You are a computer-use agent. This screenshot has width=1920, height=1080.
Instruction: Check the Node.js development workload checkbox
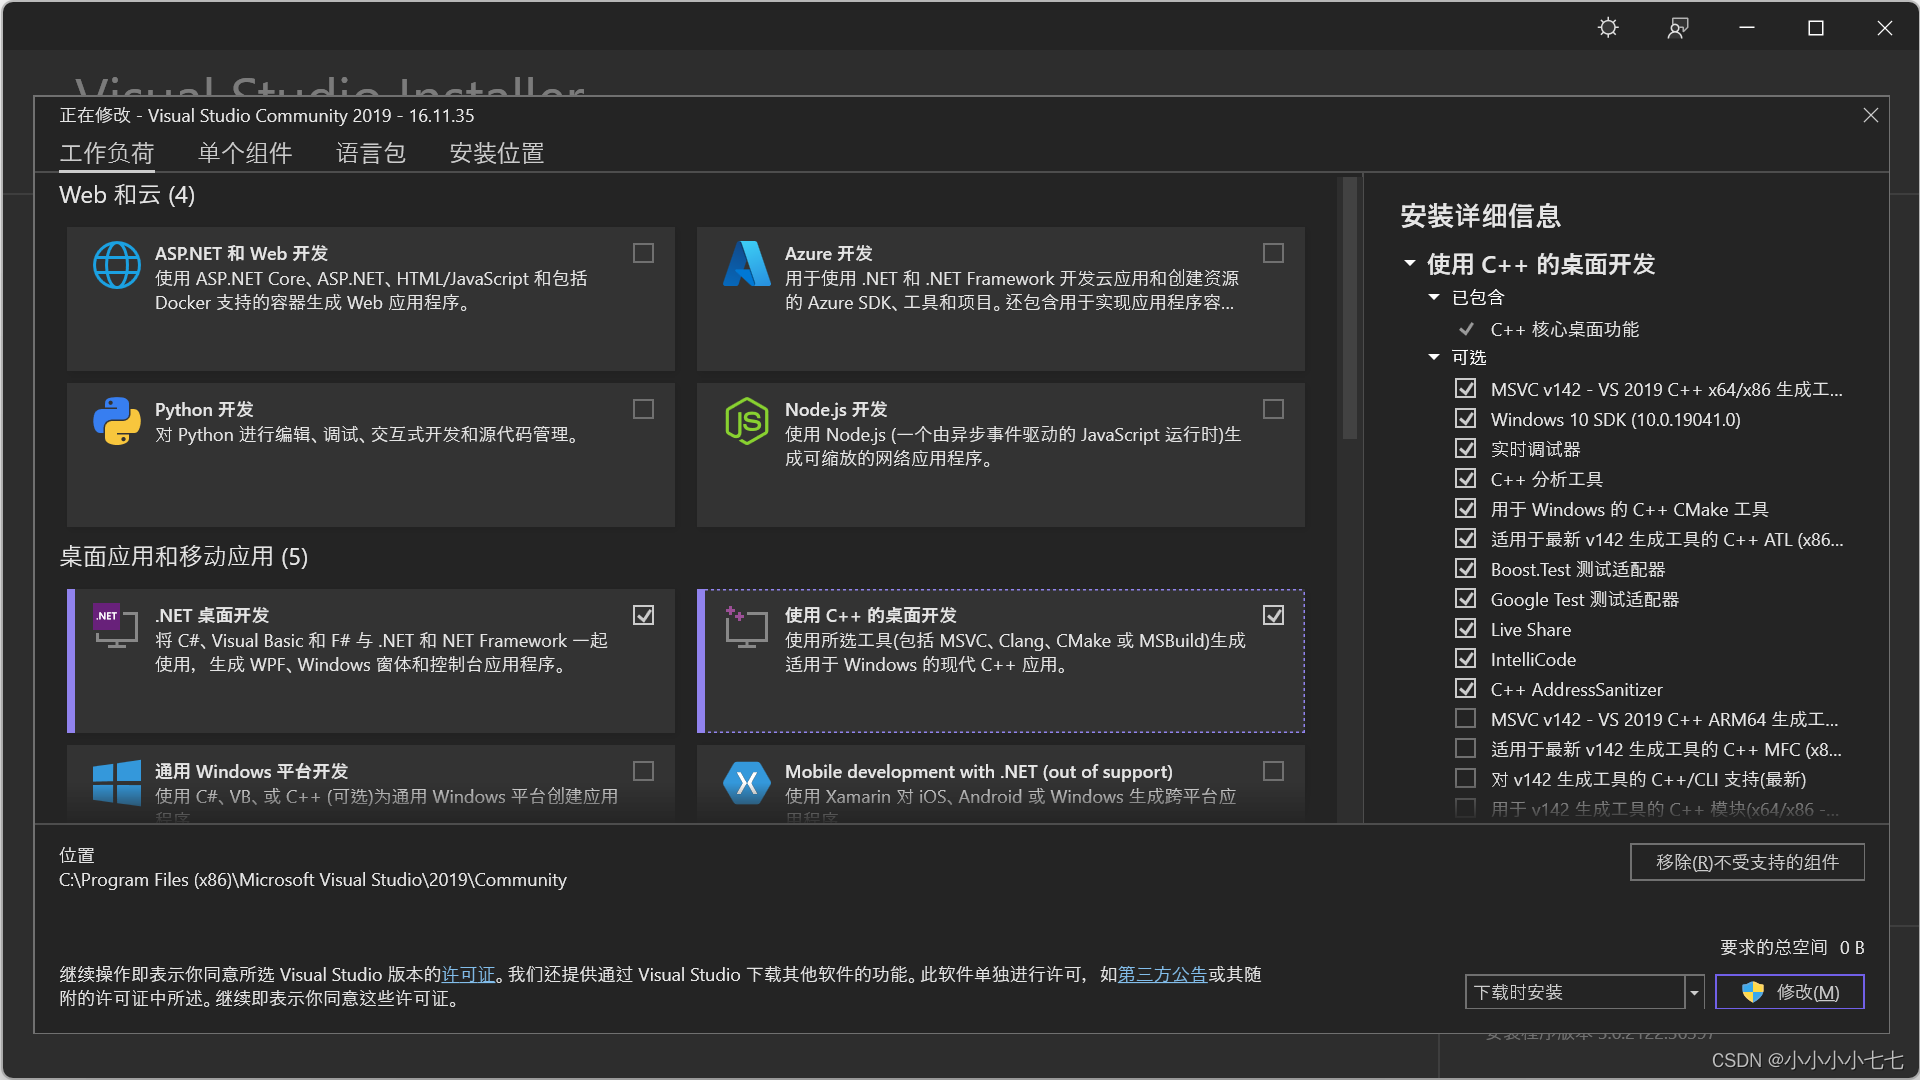tap(1274, 410)
